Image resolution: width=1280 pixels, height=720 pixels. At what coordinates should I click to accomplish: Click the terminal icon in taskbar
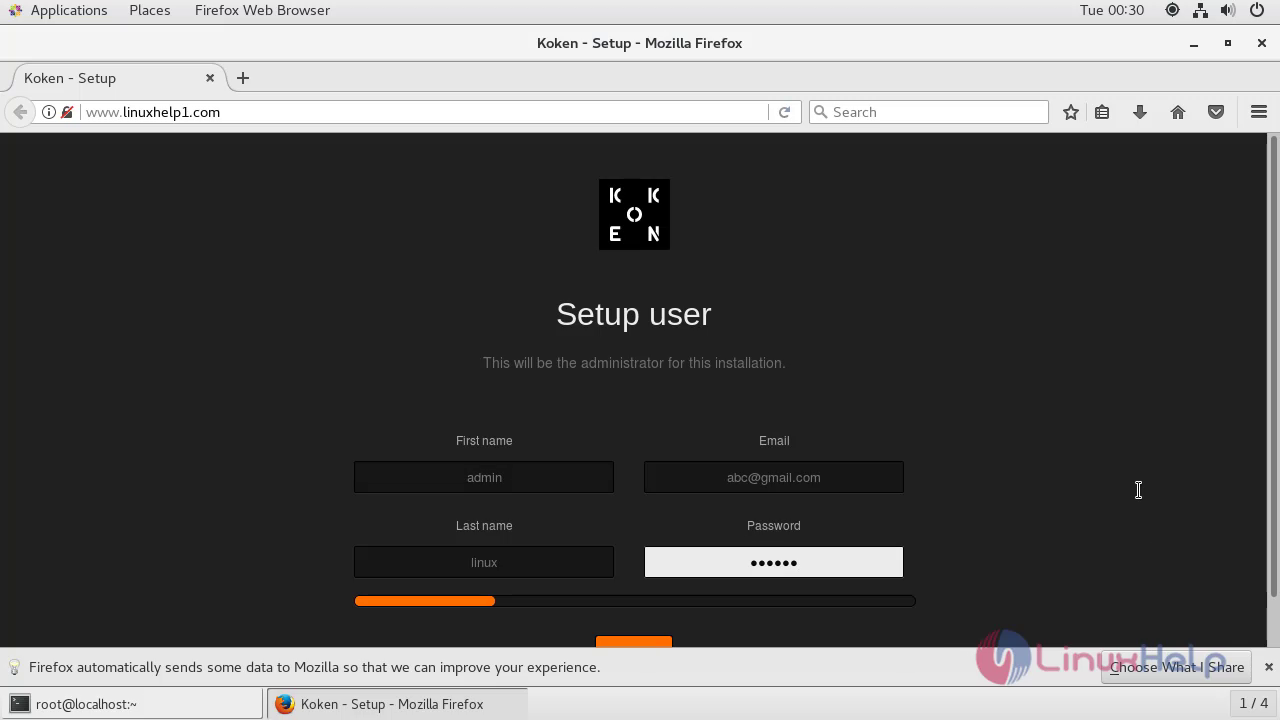click(x=19, y=704)
